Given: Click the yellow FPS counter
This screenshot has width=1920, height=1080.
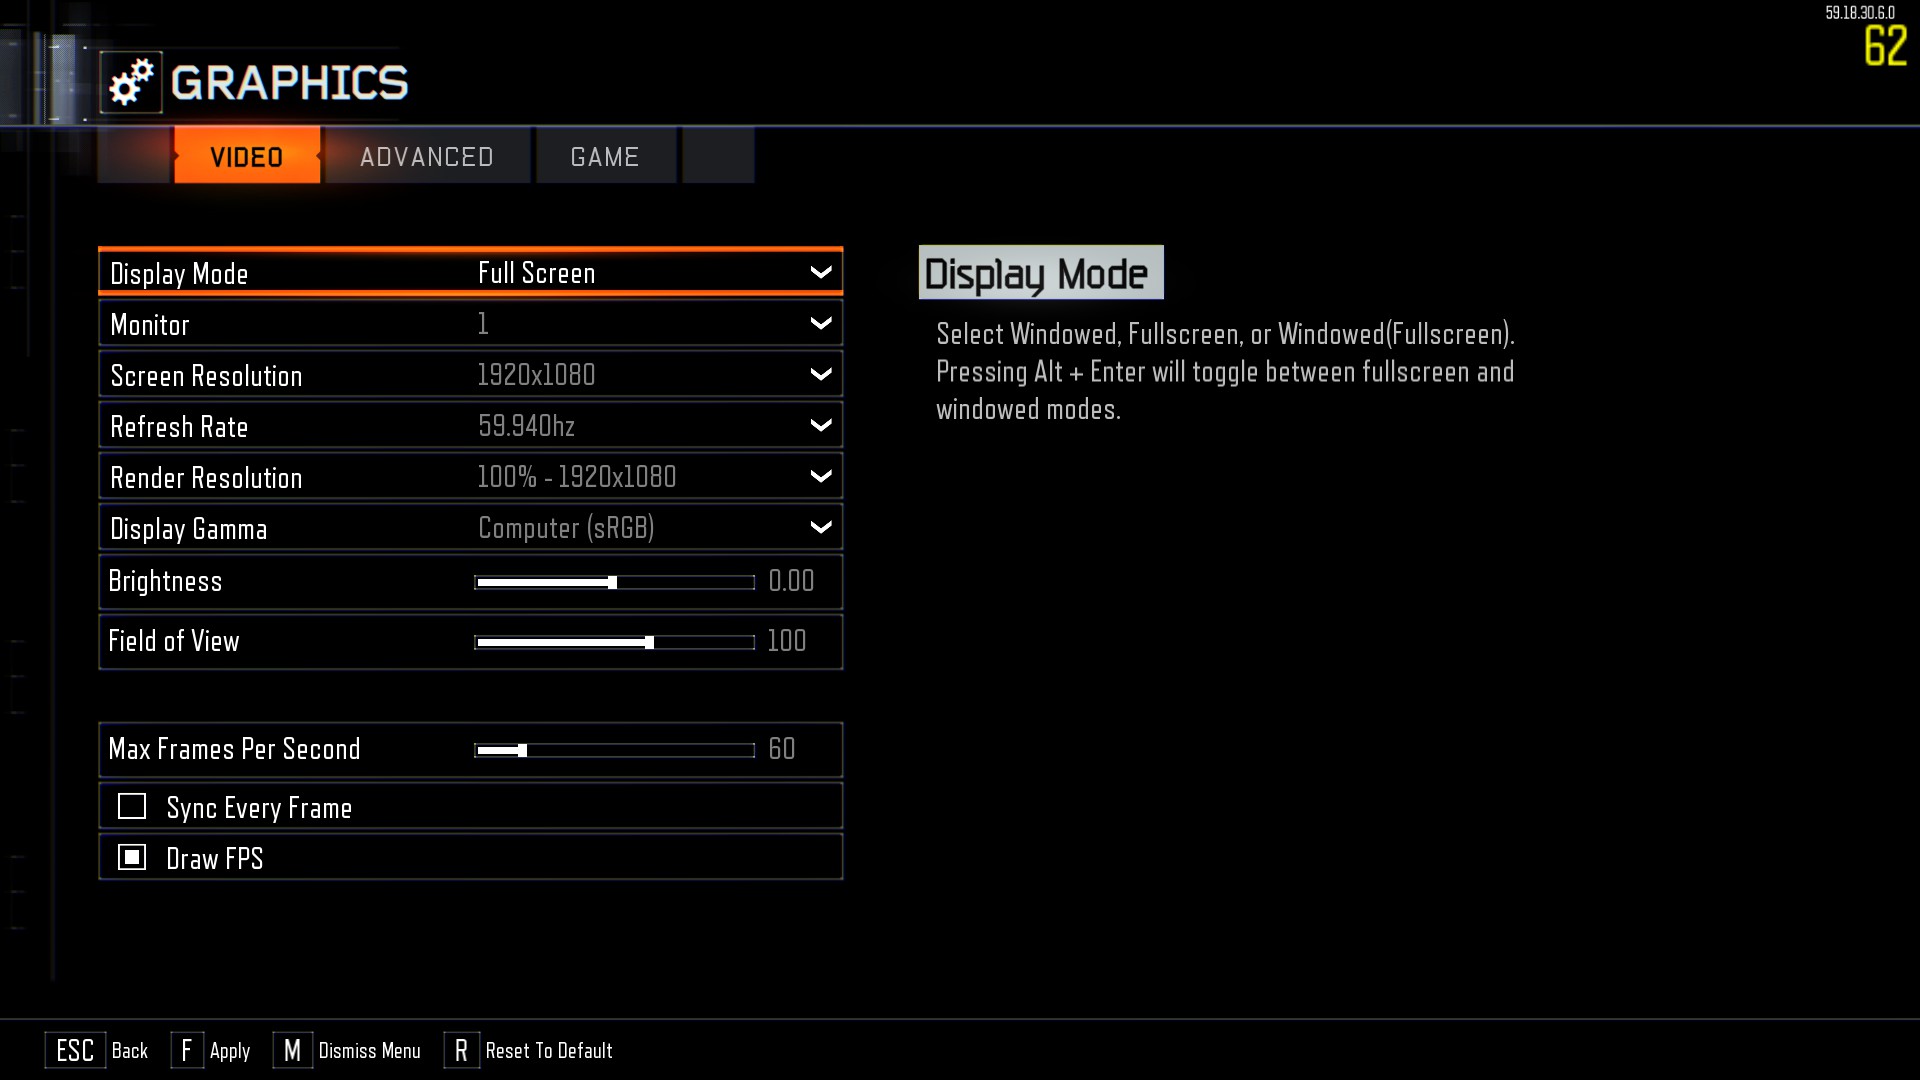Looking at the screenshot, I should pos(1885,46).
